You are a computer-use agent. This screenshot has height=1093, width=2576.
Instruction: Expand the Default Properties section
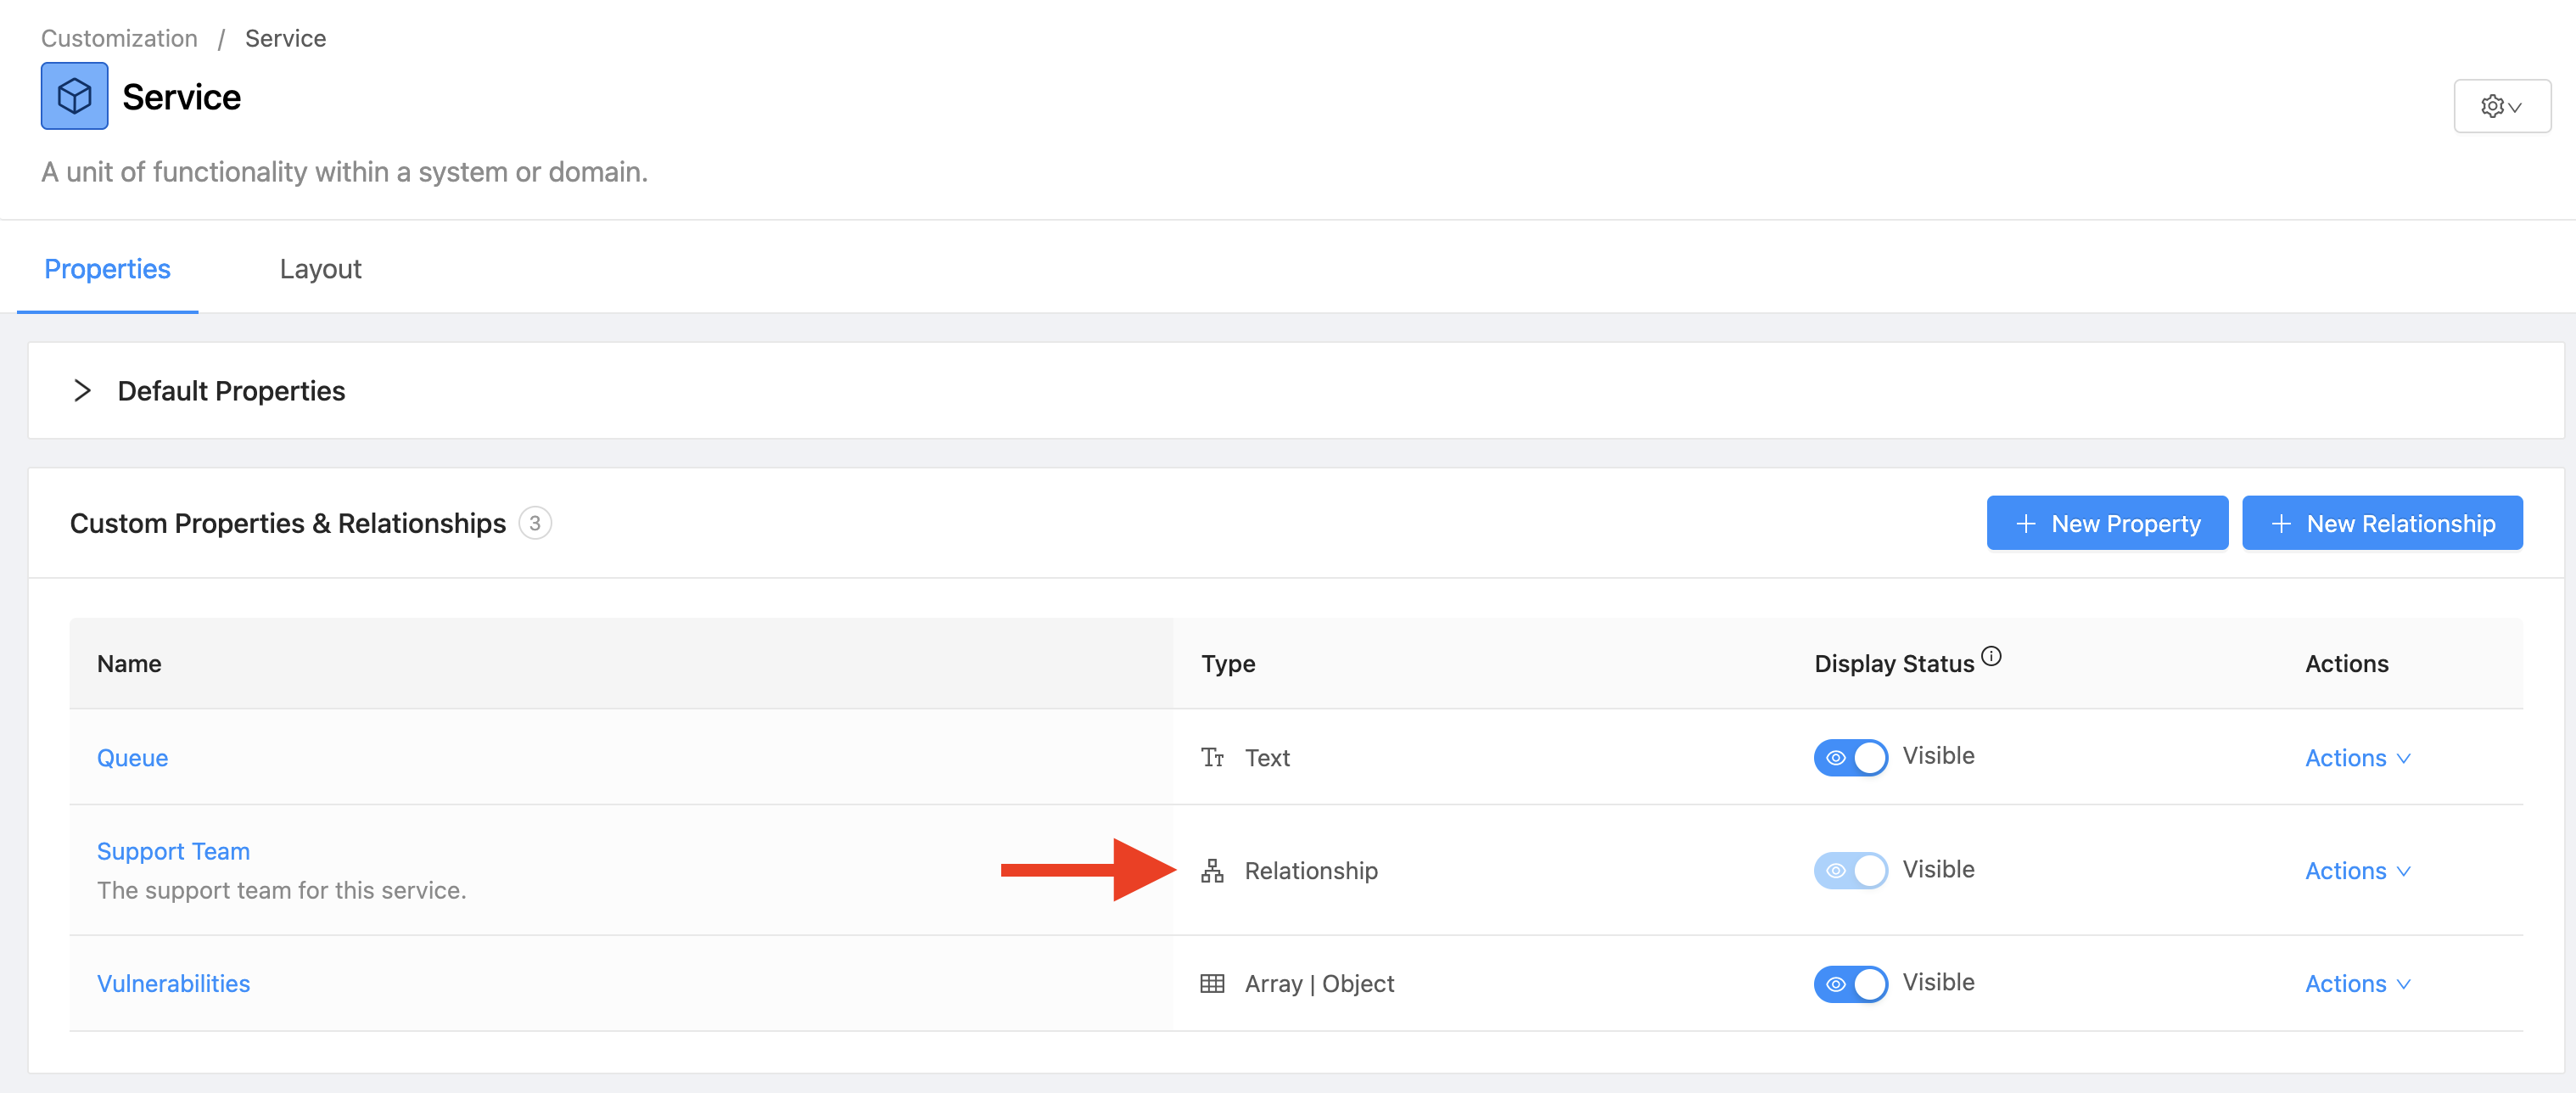pos(83,390)
